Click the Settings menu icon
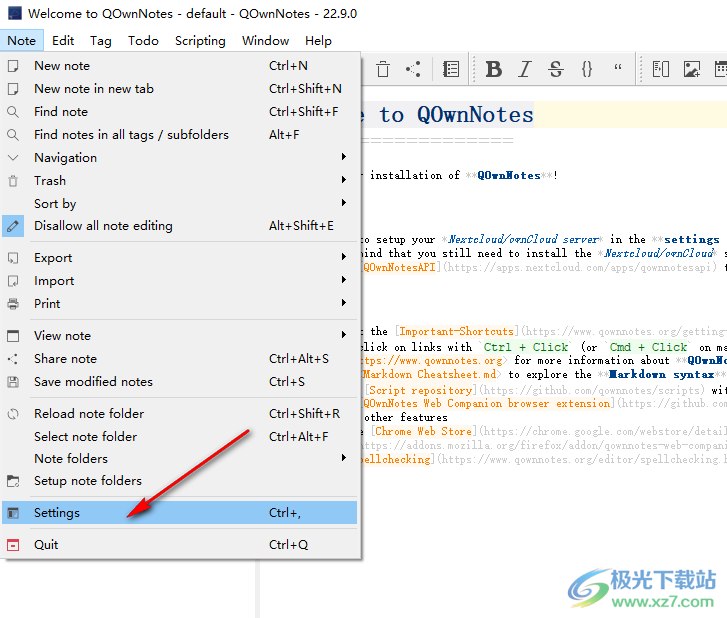Image resolution: width=727 pixels, height=618 pixels. point(13,513)
